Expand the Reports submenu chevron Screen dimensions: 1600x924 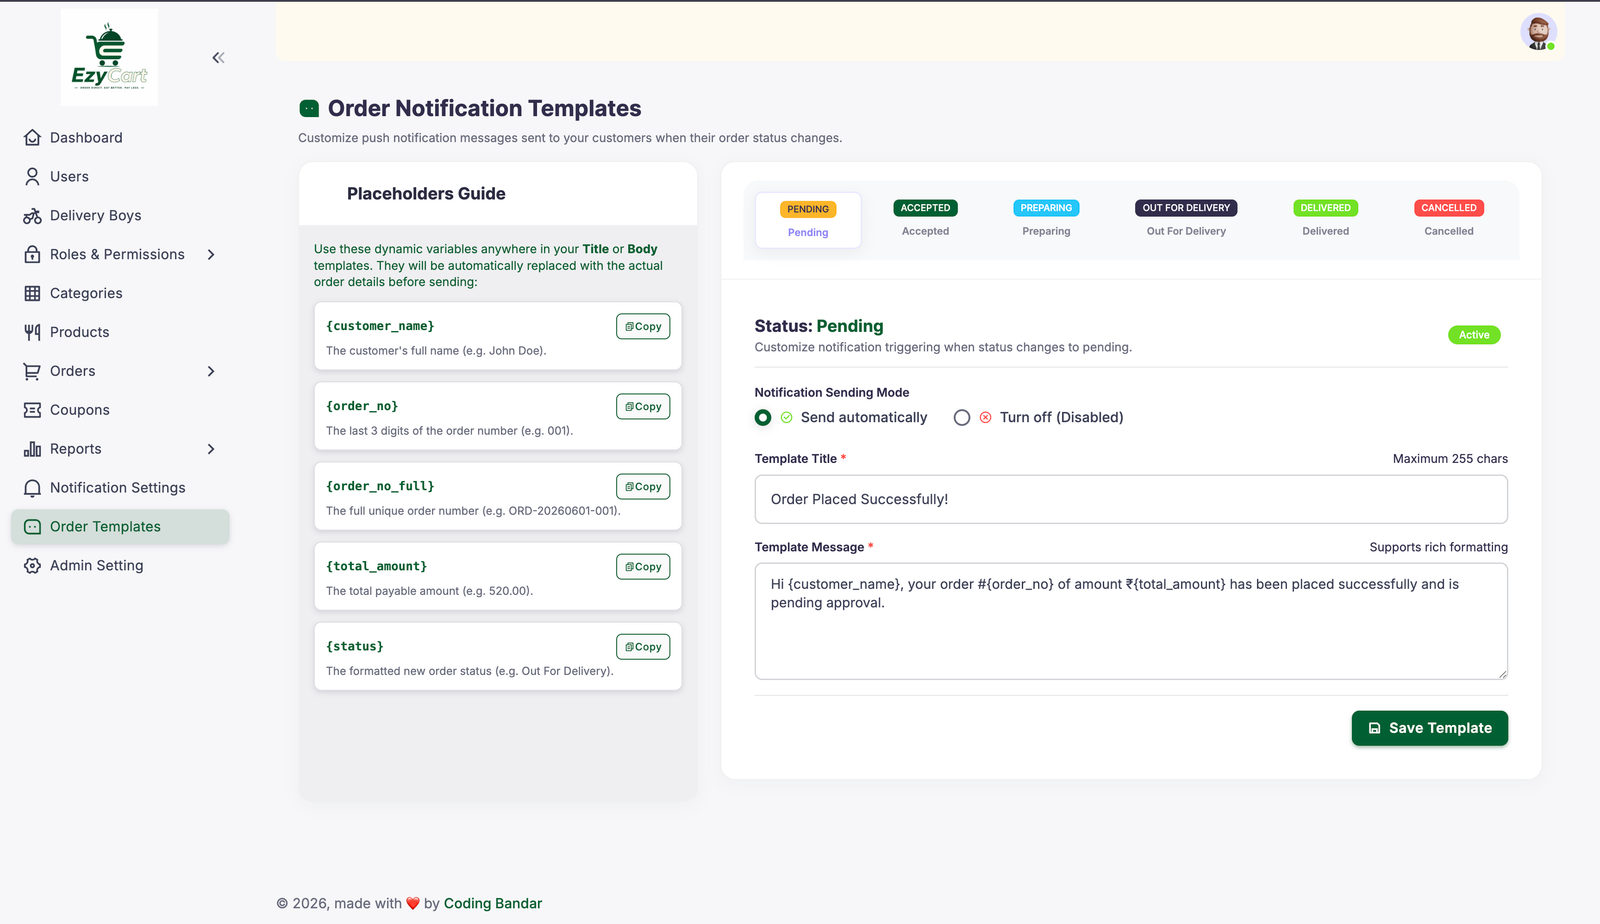click(211, 449)
